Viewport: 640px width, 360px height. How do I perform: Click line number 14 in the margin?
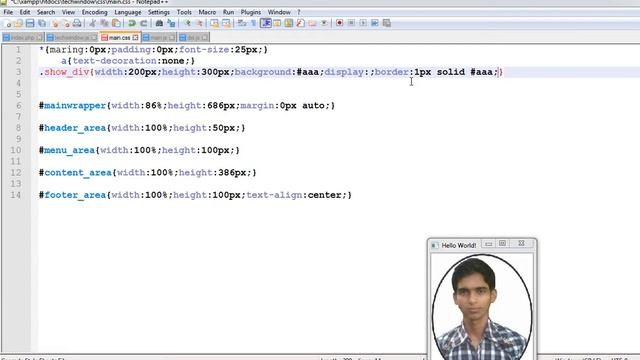[16, 195]
